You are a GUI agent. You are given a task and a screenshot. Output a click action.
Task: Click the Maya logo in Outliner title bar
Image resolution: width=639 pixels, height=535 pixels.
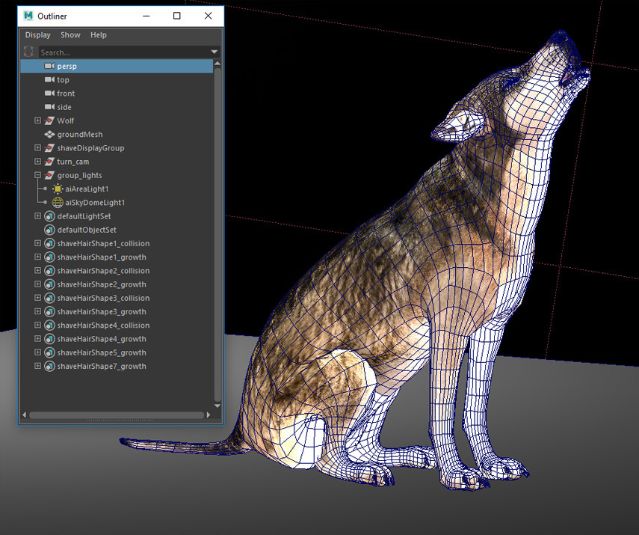click(x=30, y=16)
